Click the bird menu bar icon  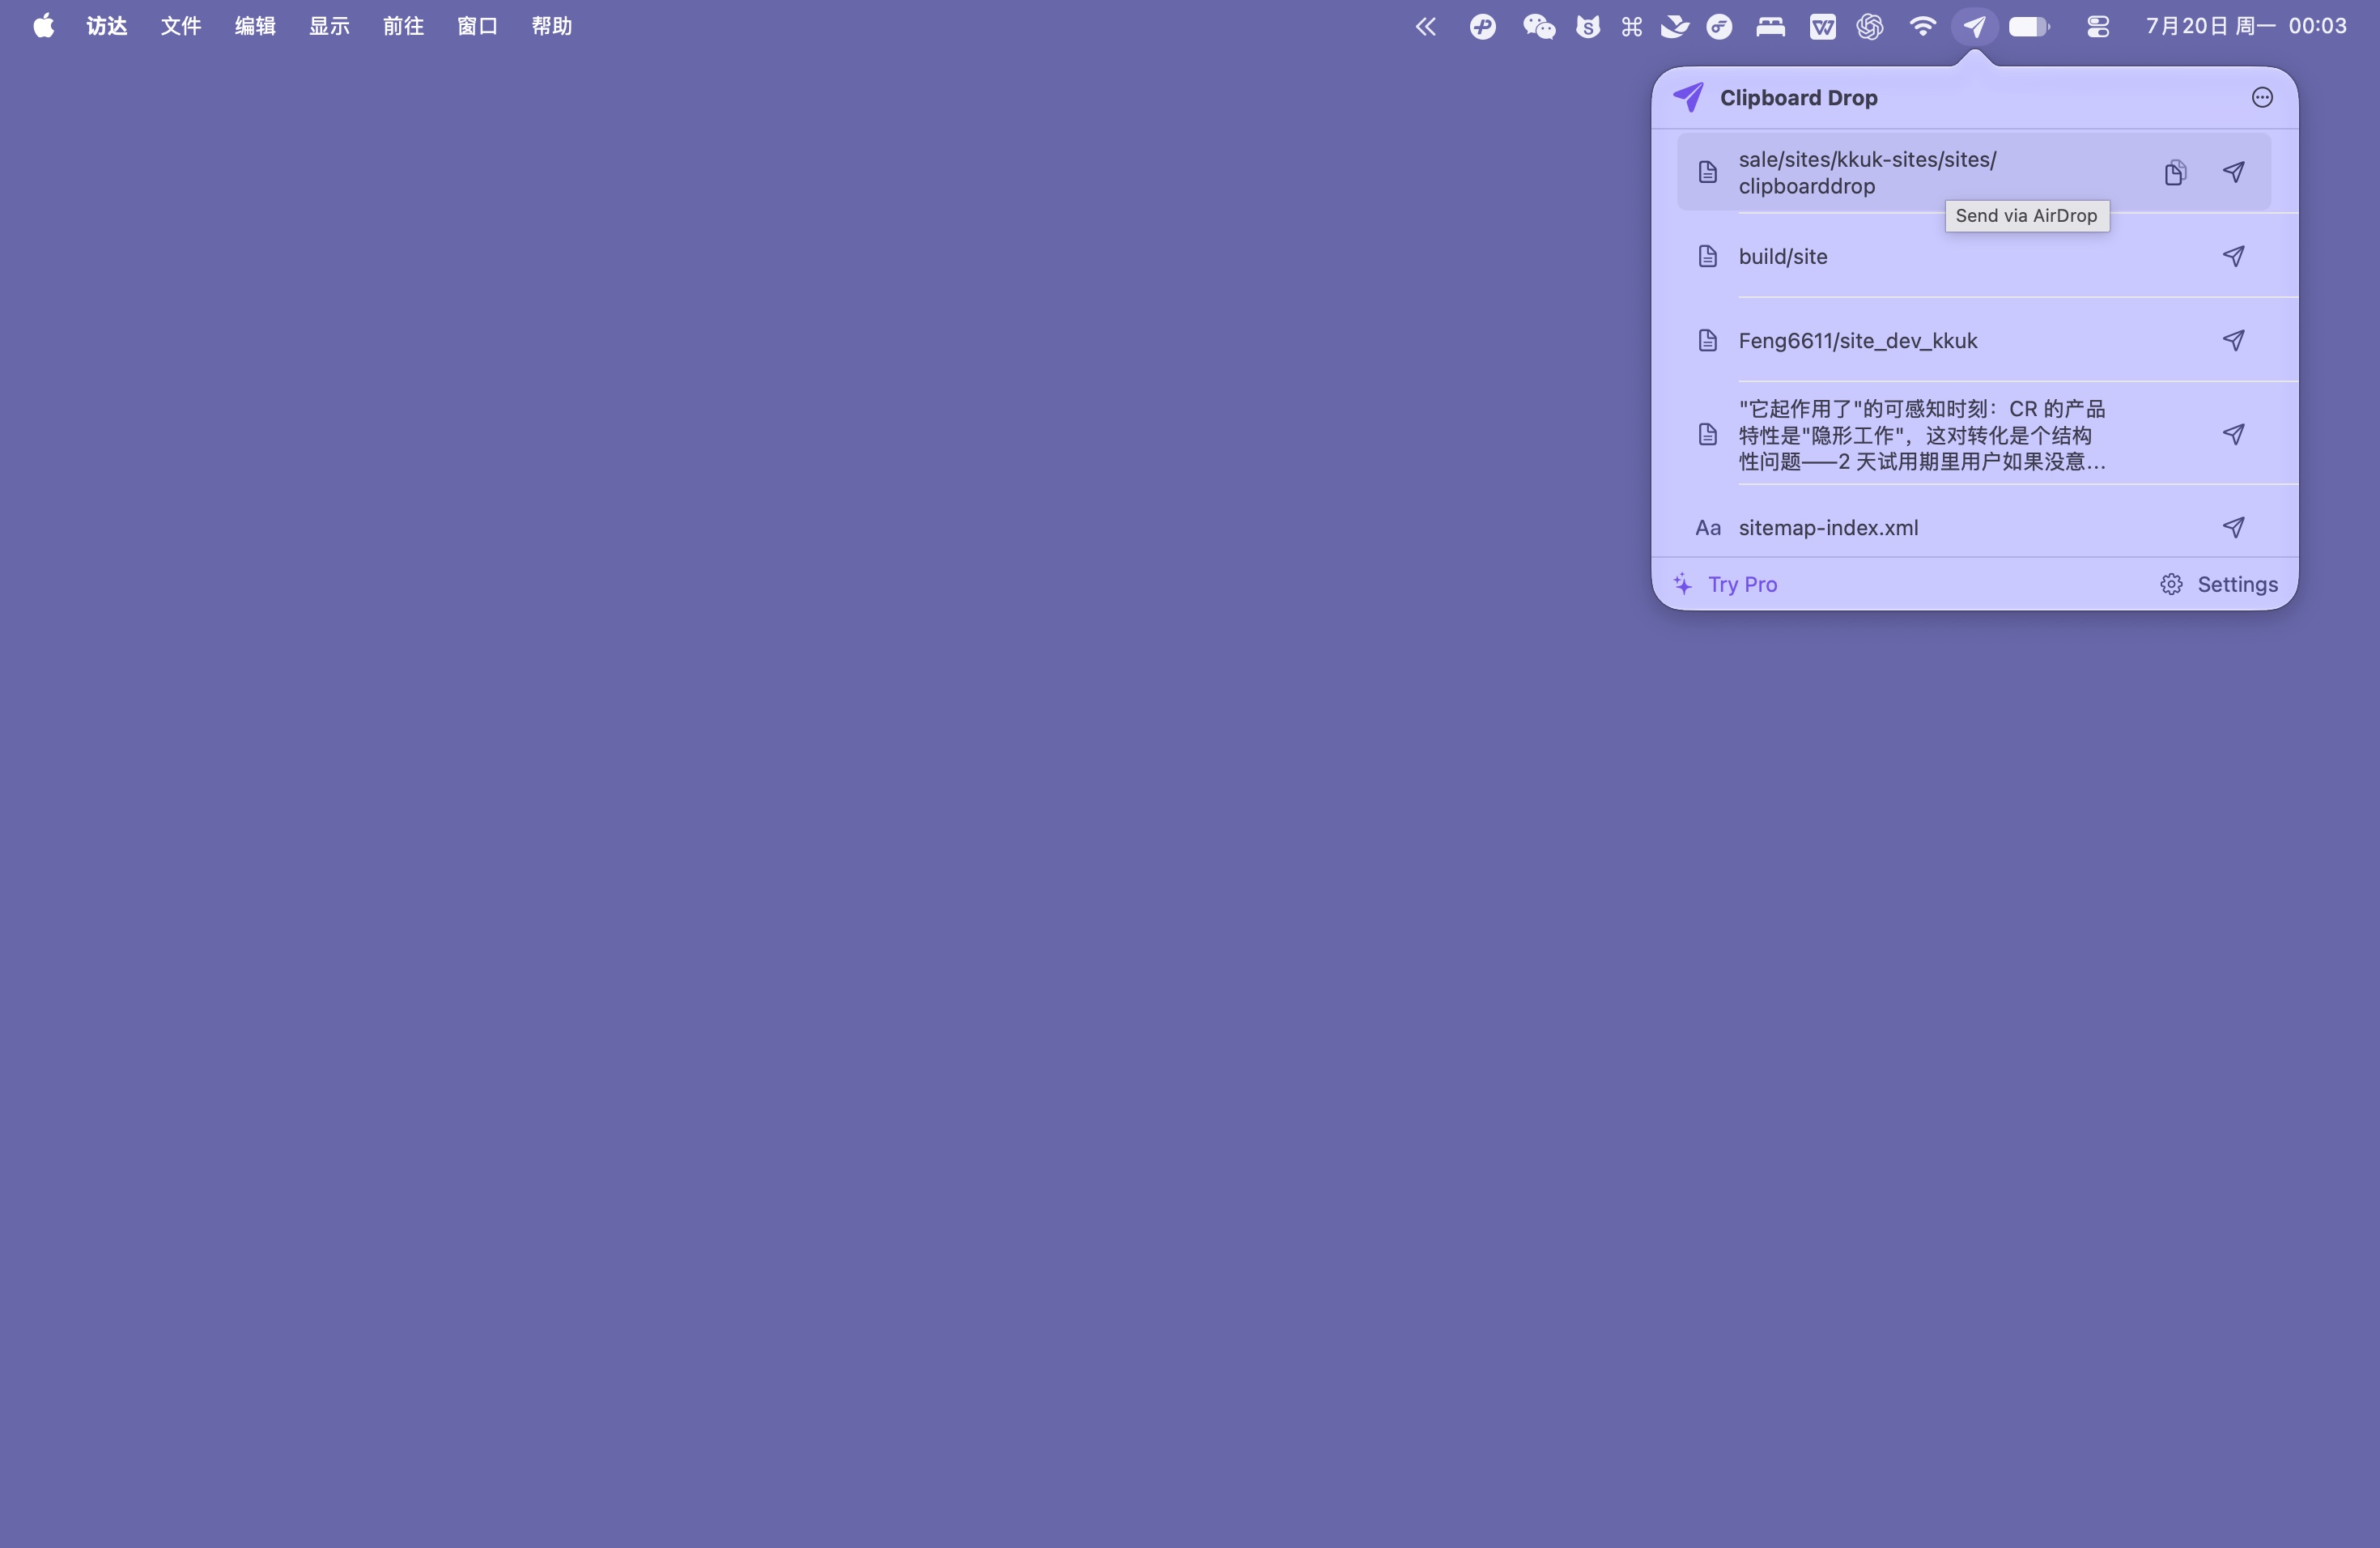click(x=1675, y=26)
